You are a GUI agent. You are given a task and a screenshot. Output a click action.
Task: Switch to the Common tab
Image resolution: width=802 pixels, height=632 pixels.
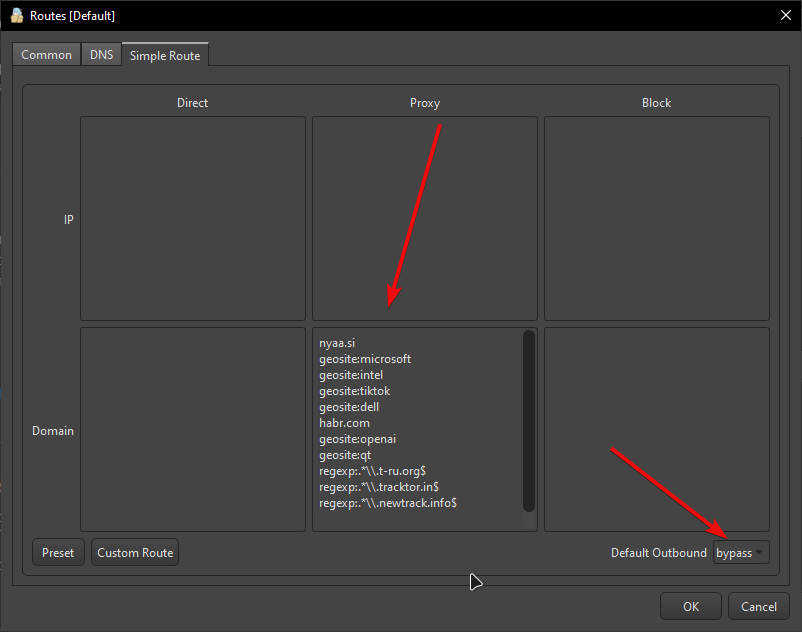click(47, 55)
